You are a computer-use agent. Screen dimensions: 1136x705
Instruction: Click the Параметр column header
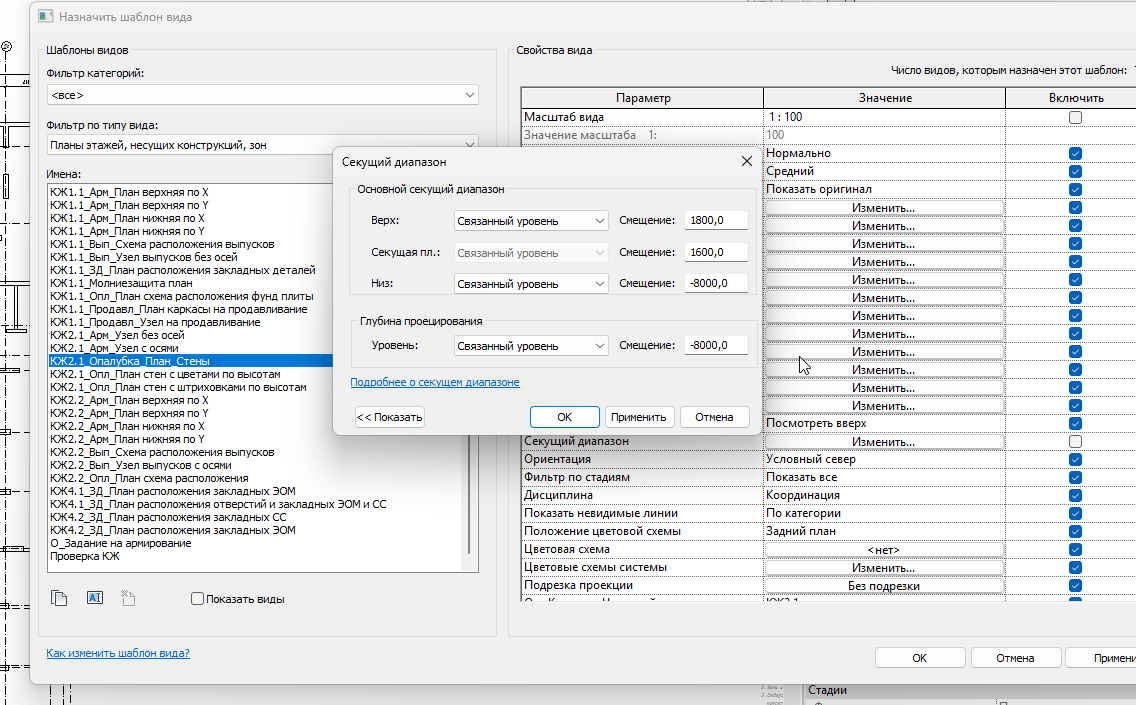click(643, 98)
